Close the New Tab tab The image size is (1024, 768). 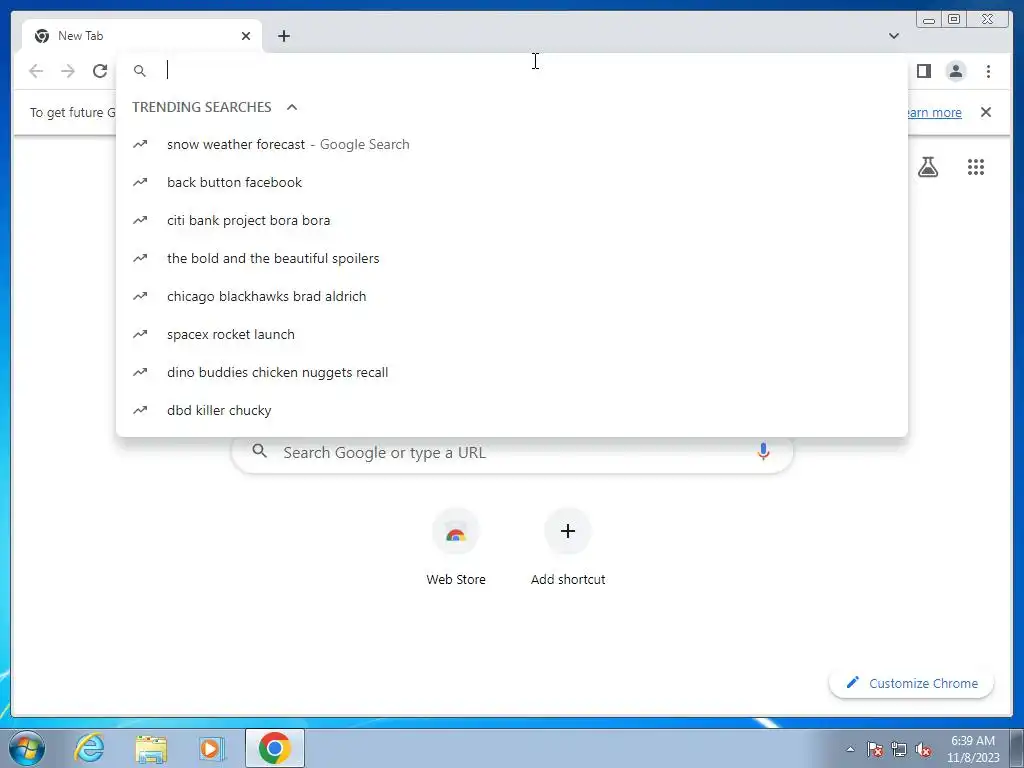[246, 36]
